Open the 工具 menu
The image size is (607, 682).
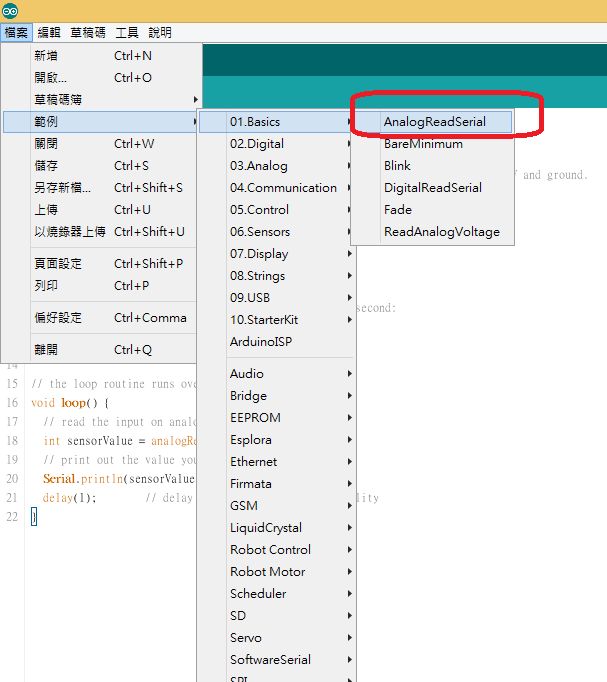click(x=127, y=33)
